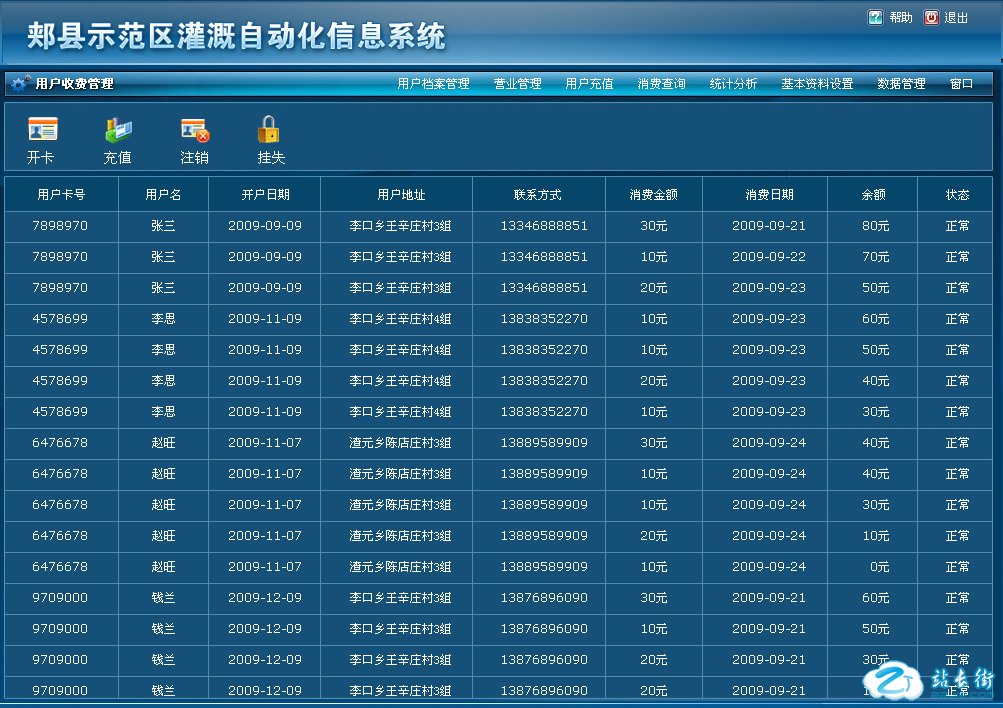Open the 基本资料设置 menu

[x=817, y=84]
